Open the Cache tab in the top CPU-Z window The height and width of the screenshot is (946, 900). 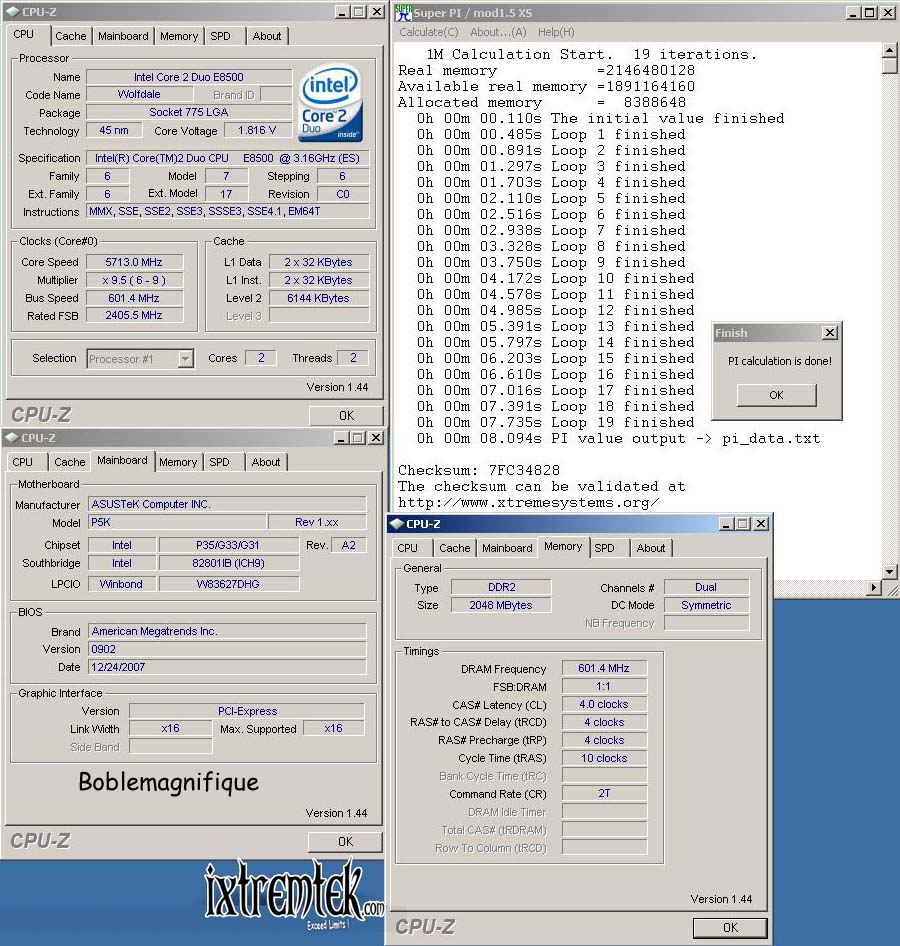(x=71, y=36)
